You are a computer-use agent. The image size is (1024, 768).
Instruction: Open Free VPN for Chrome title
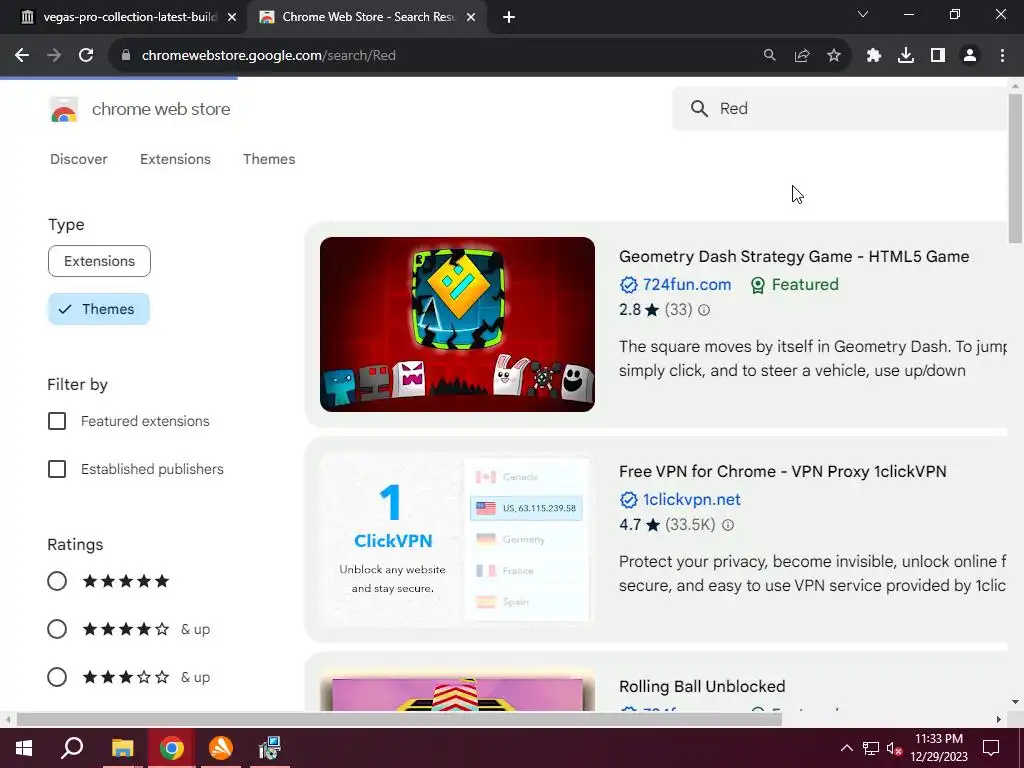pyautogui.click(x=782, y=472)
